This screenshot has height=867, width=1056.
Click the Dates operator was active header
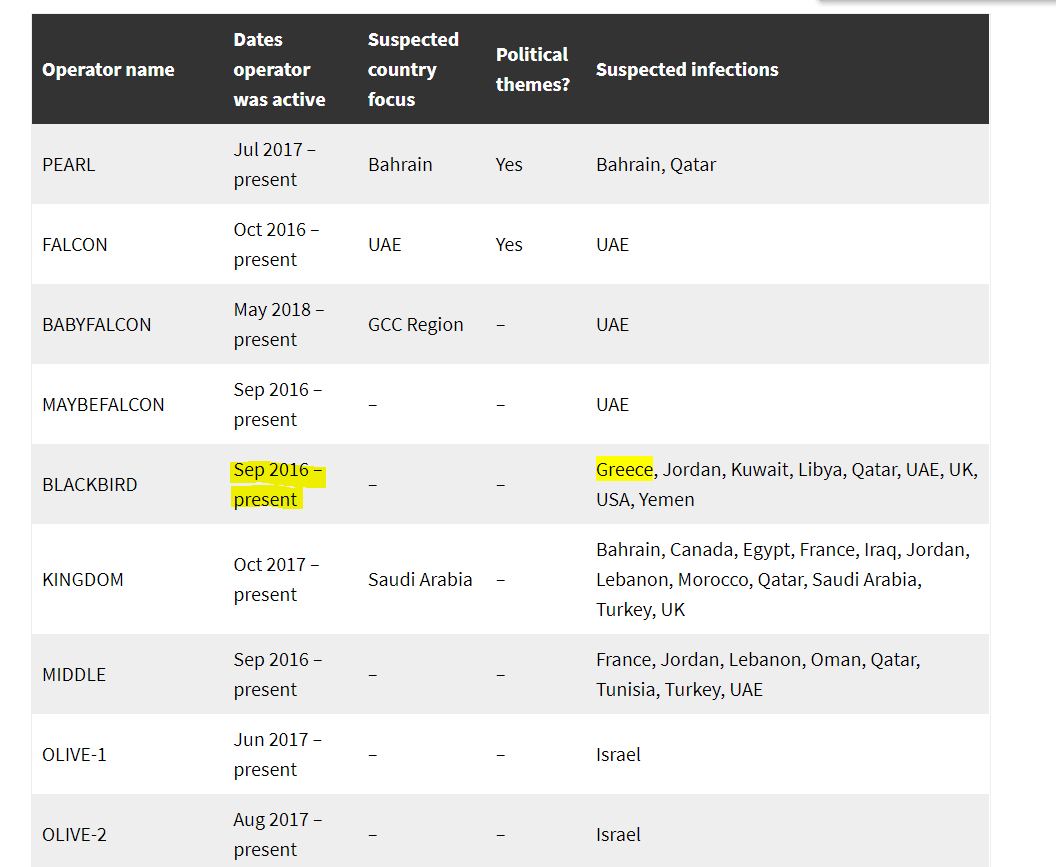(279, 69)
